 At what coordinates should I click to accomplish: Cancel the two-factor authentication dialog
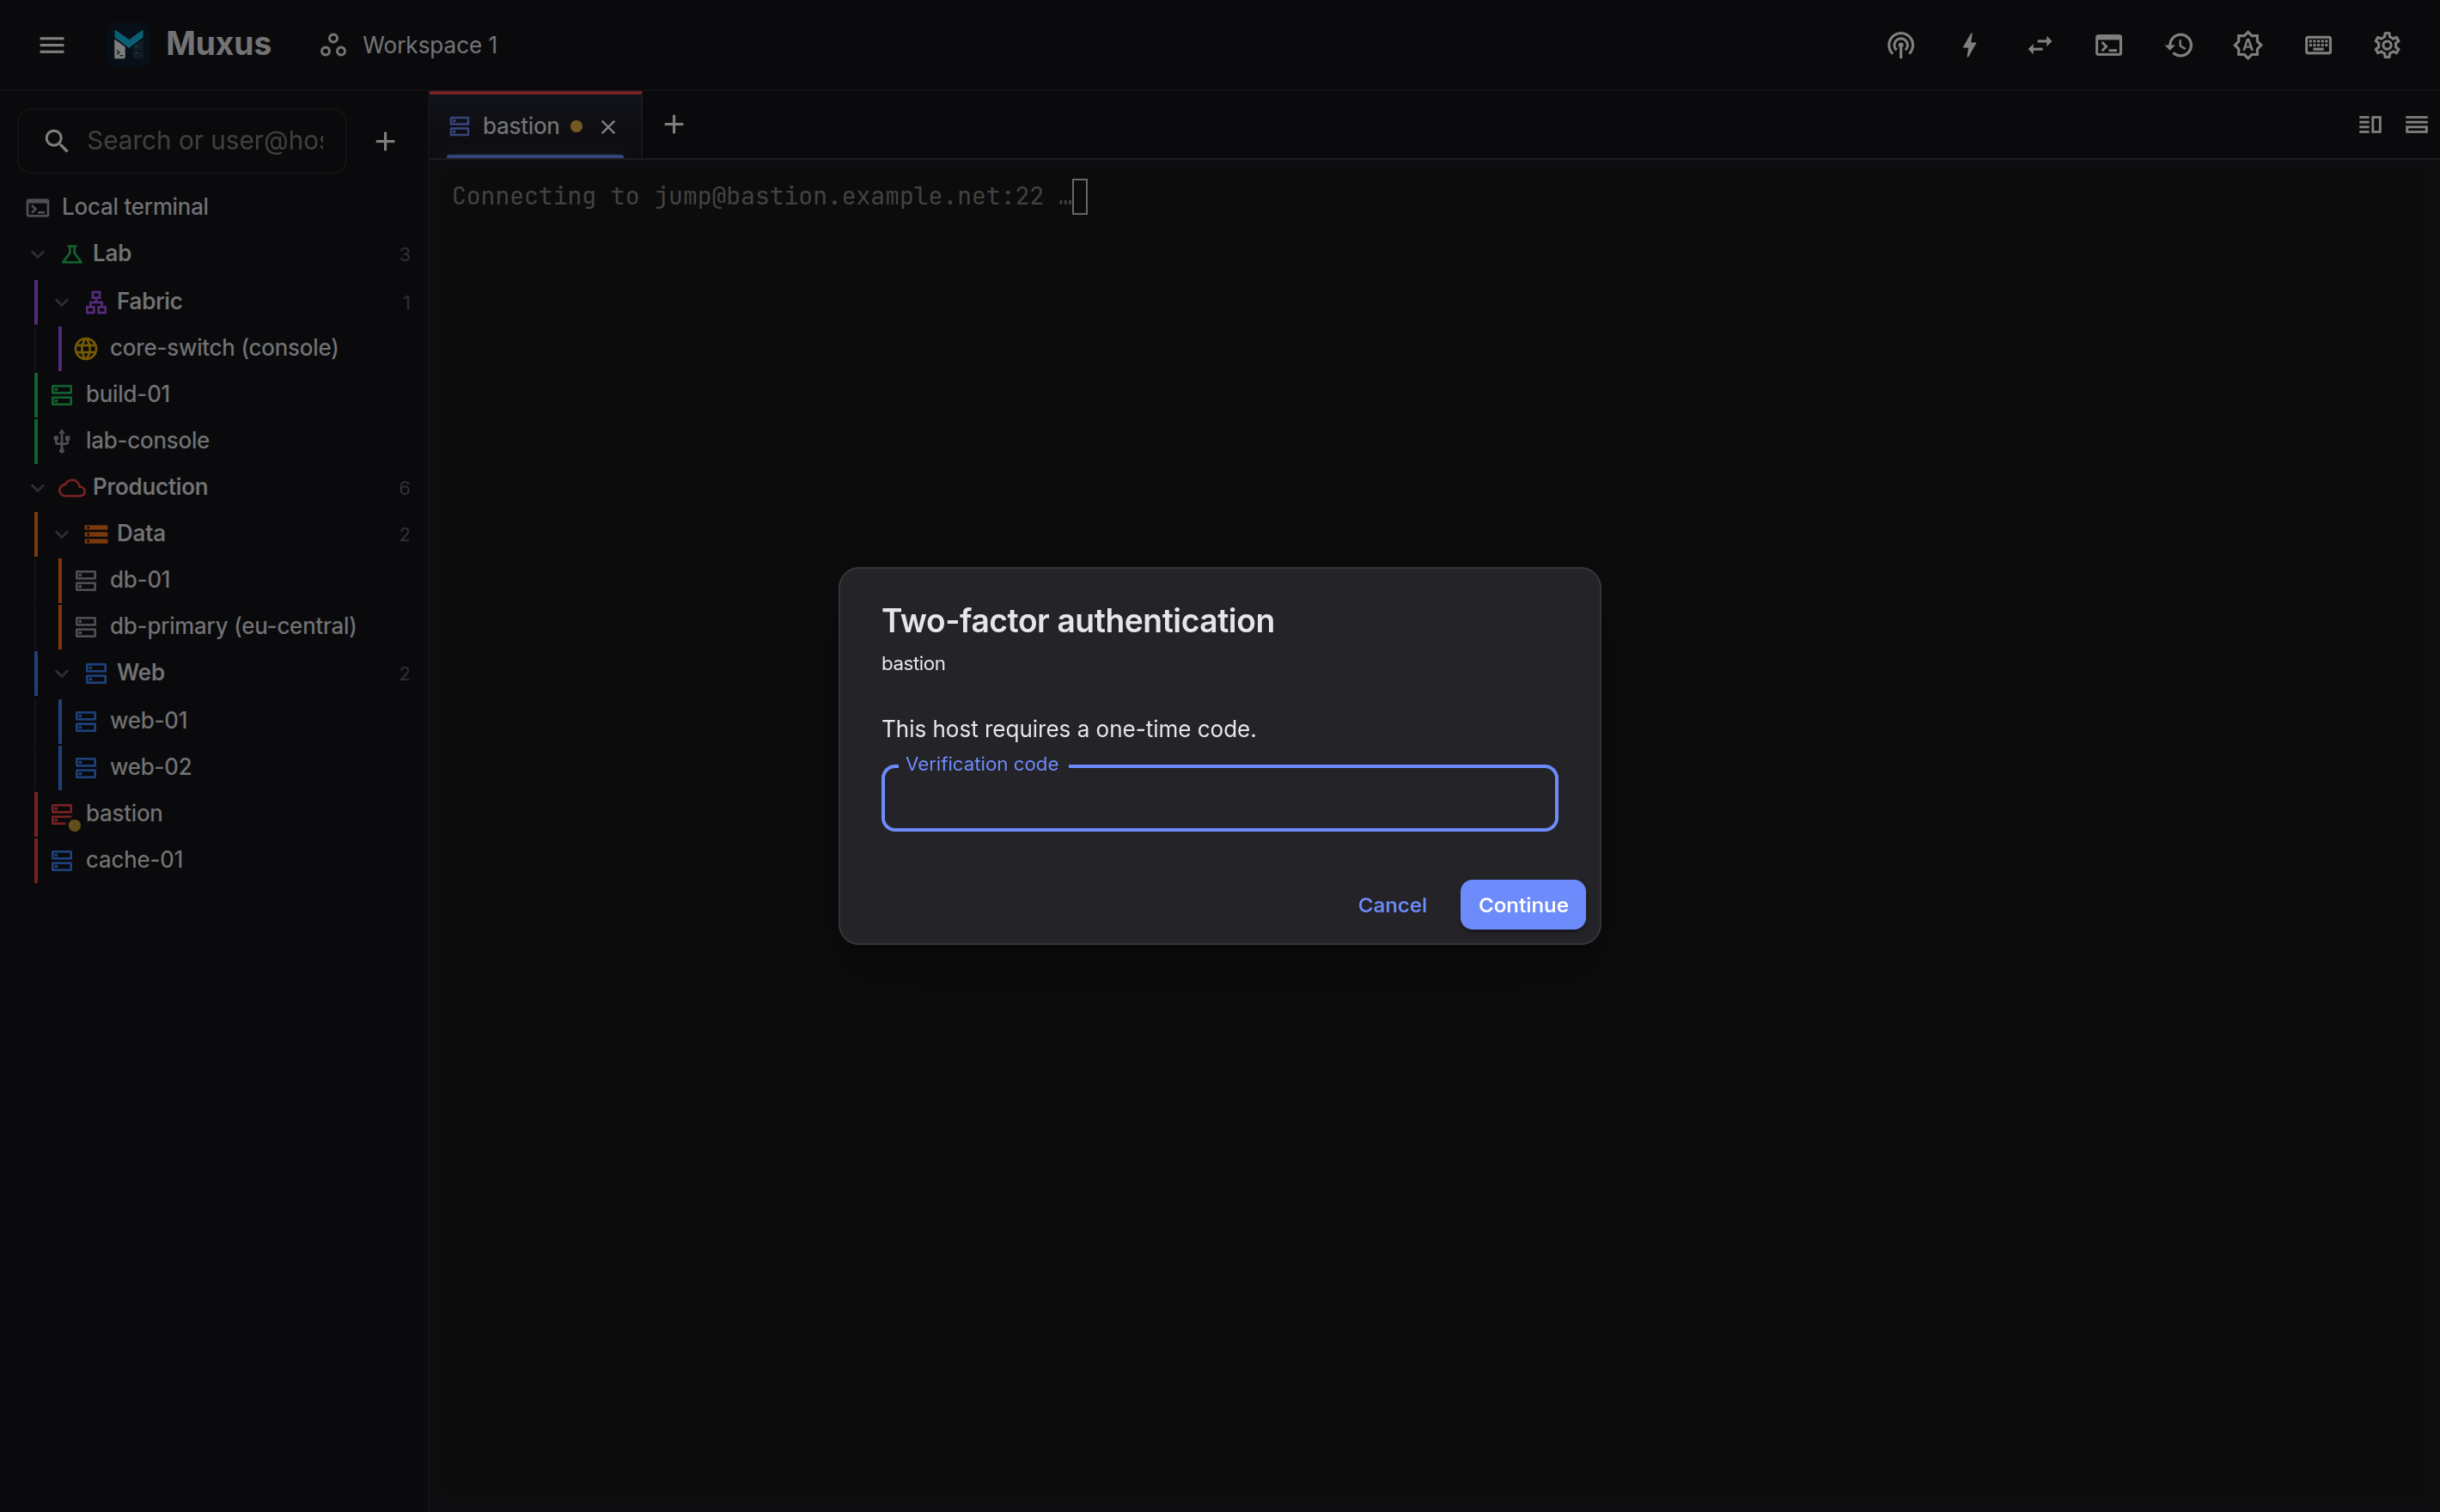pos(1392,905)
